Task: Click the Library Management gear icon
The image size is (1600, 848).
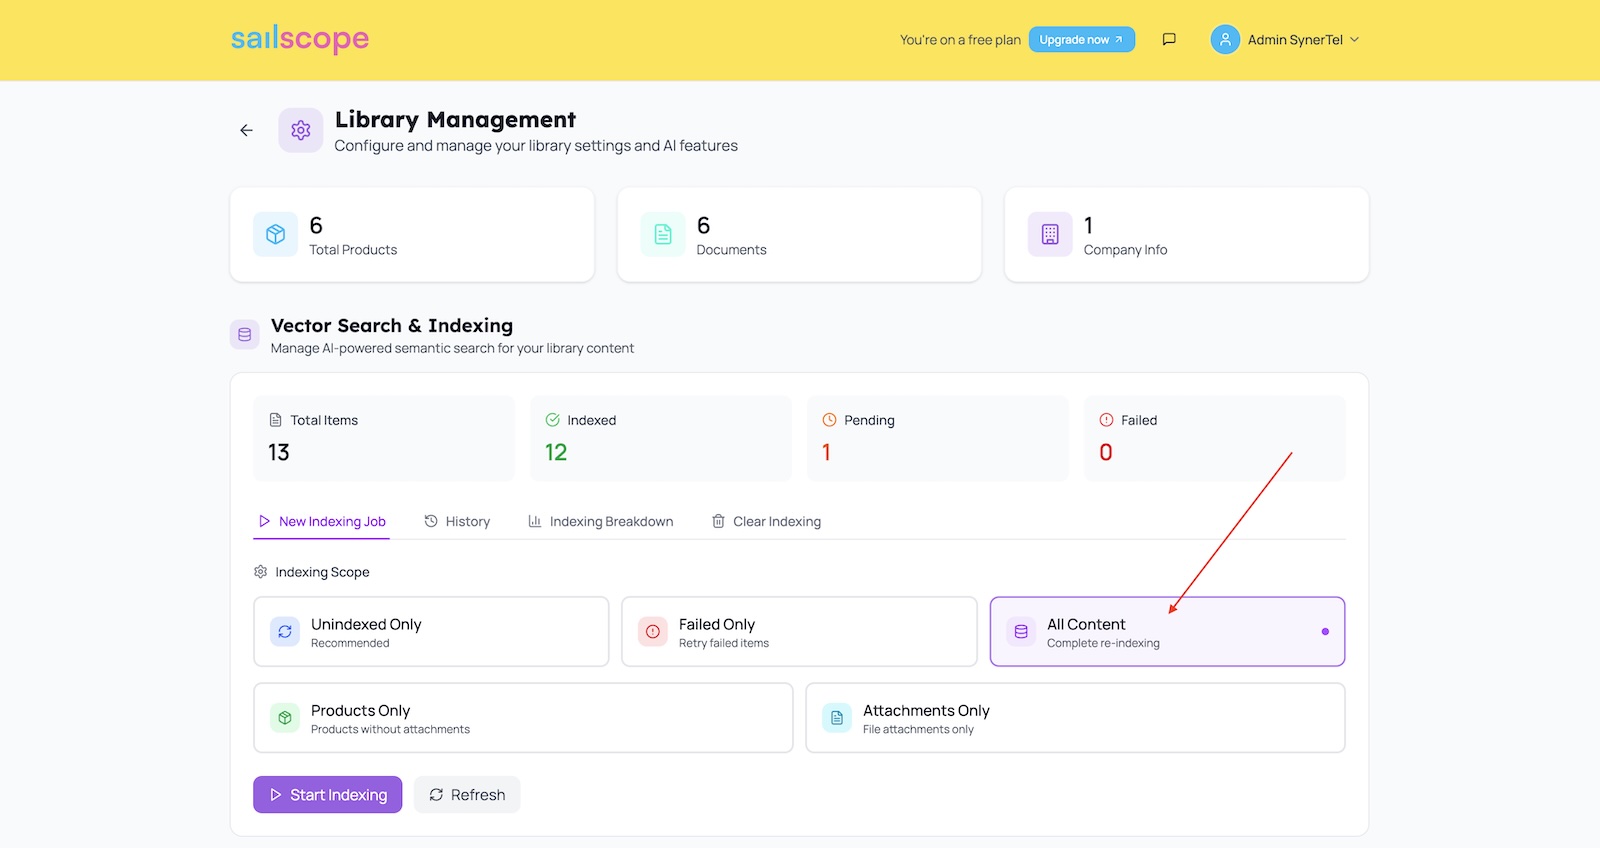Action: [300, 130]
